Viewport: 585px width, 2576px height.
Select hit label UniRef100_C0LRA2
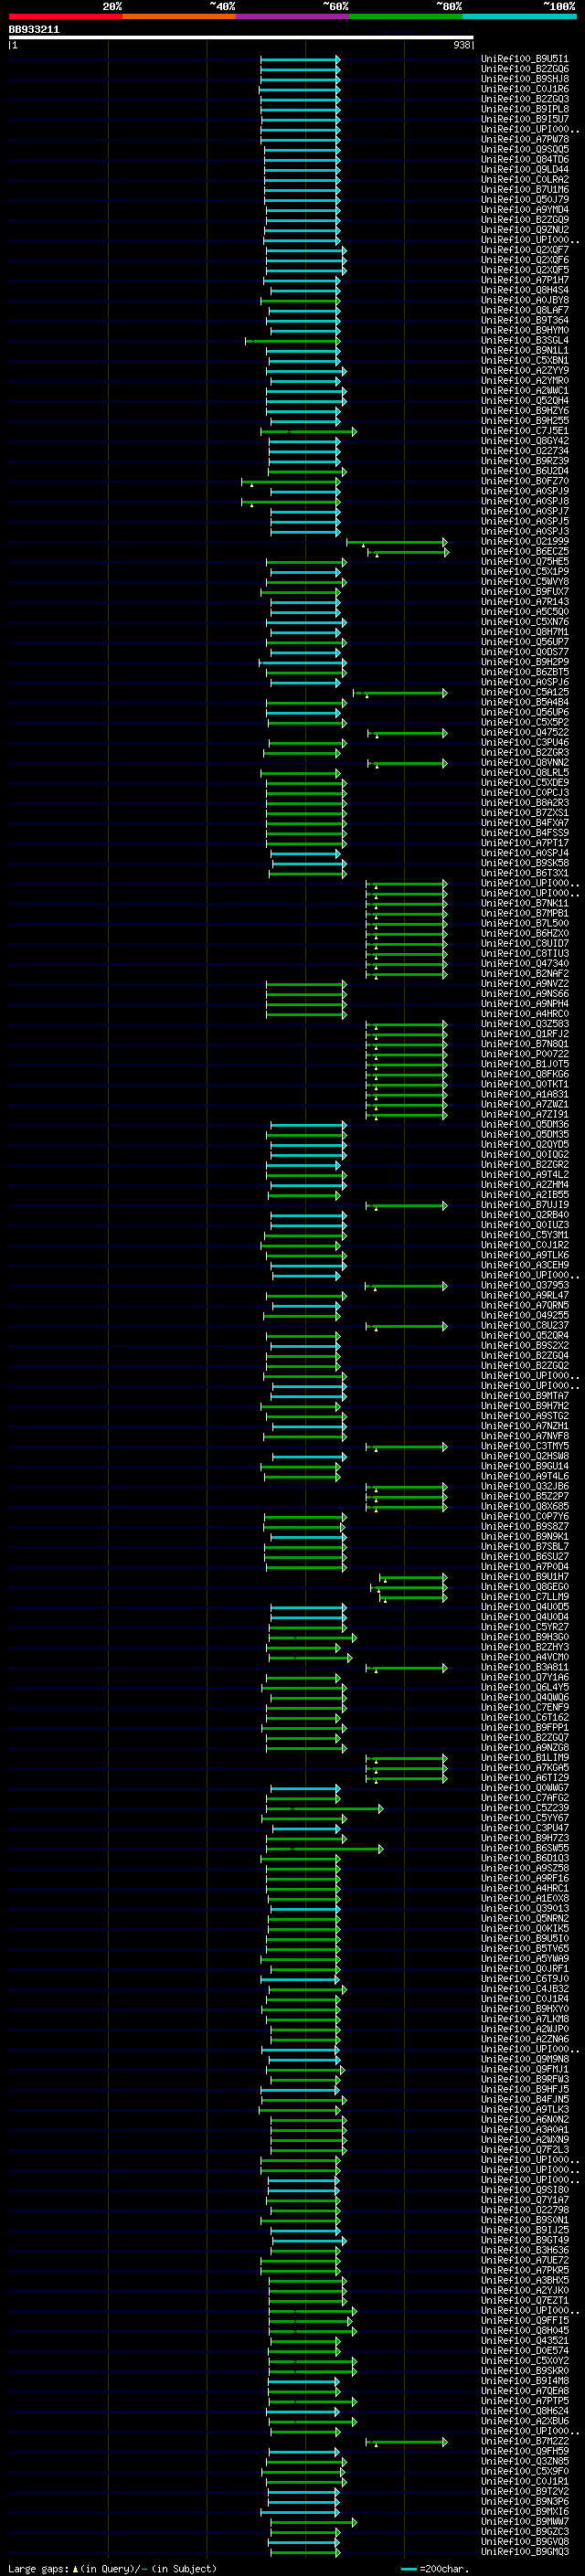click(525, 179)
